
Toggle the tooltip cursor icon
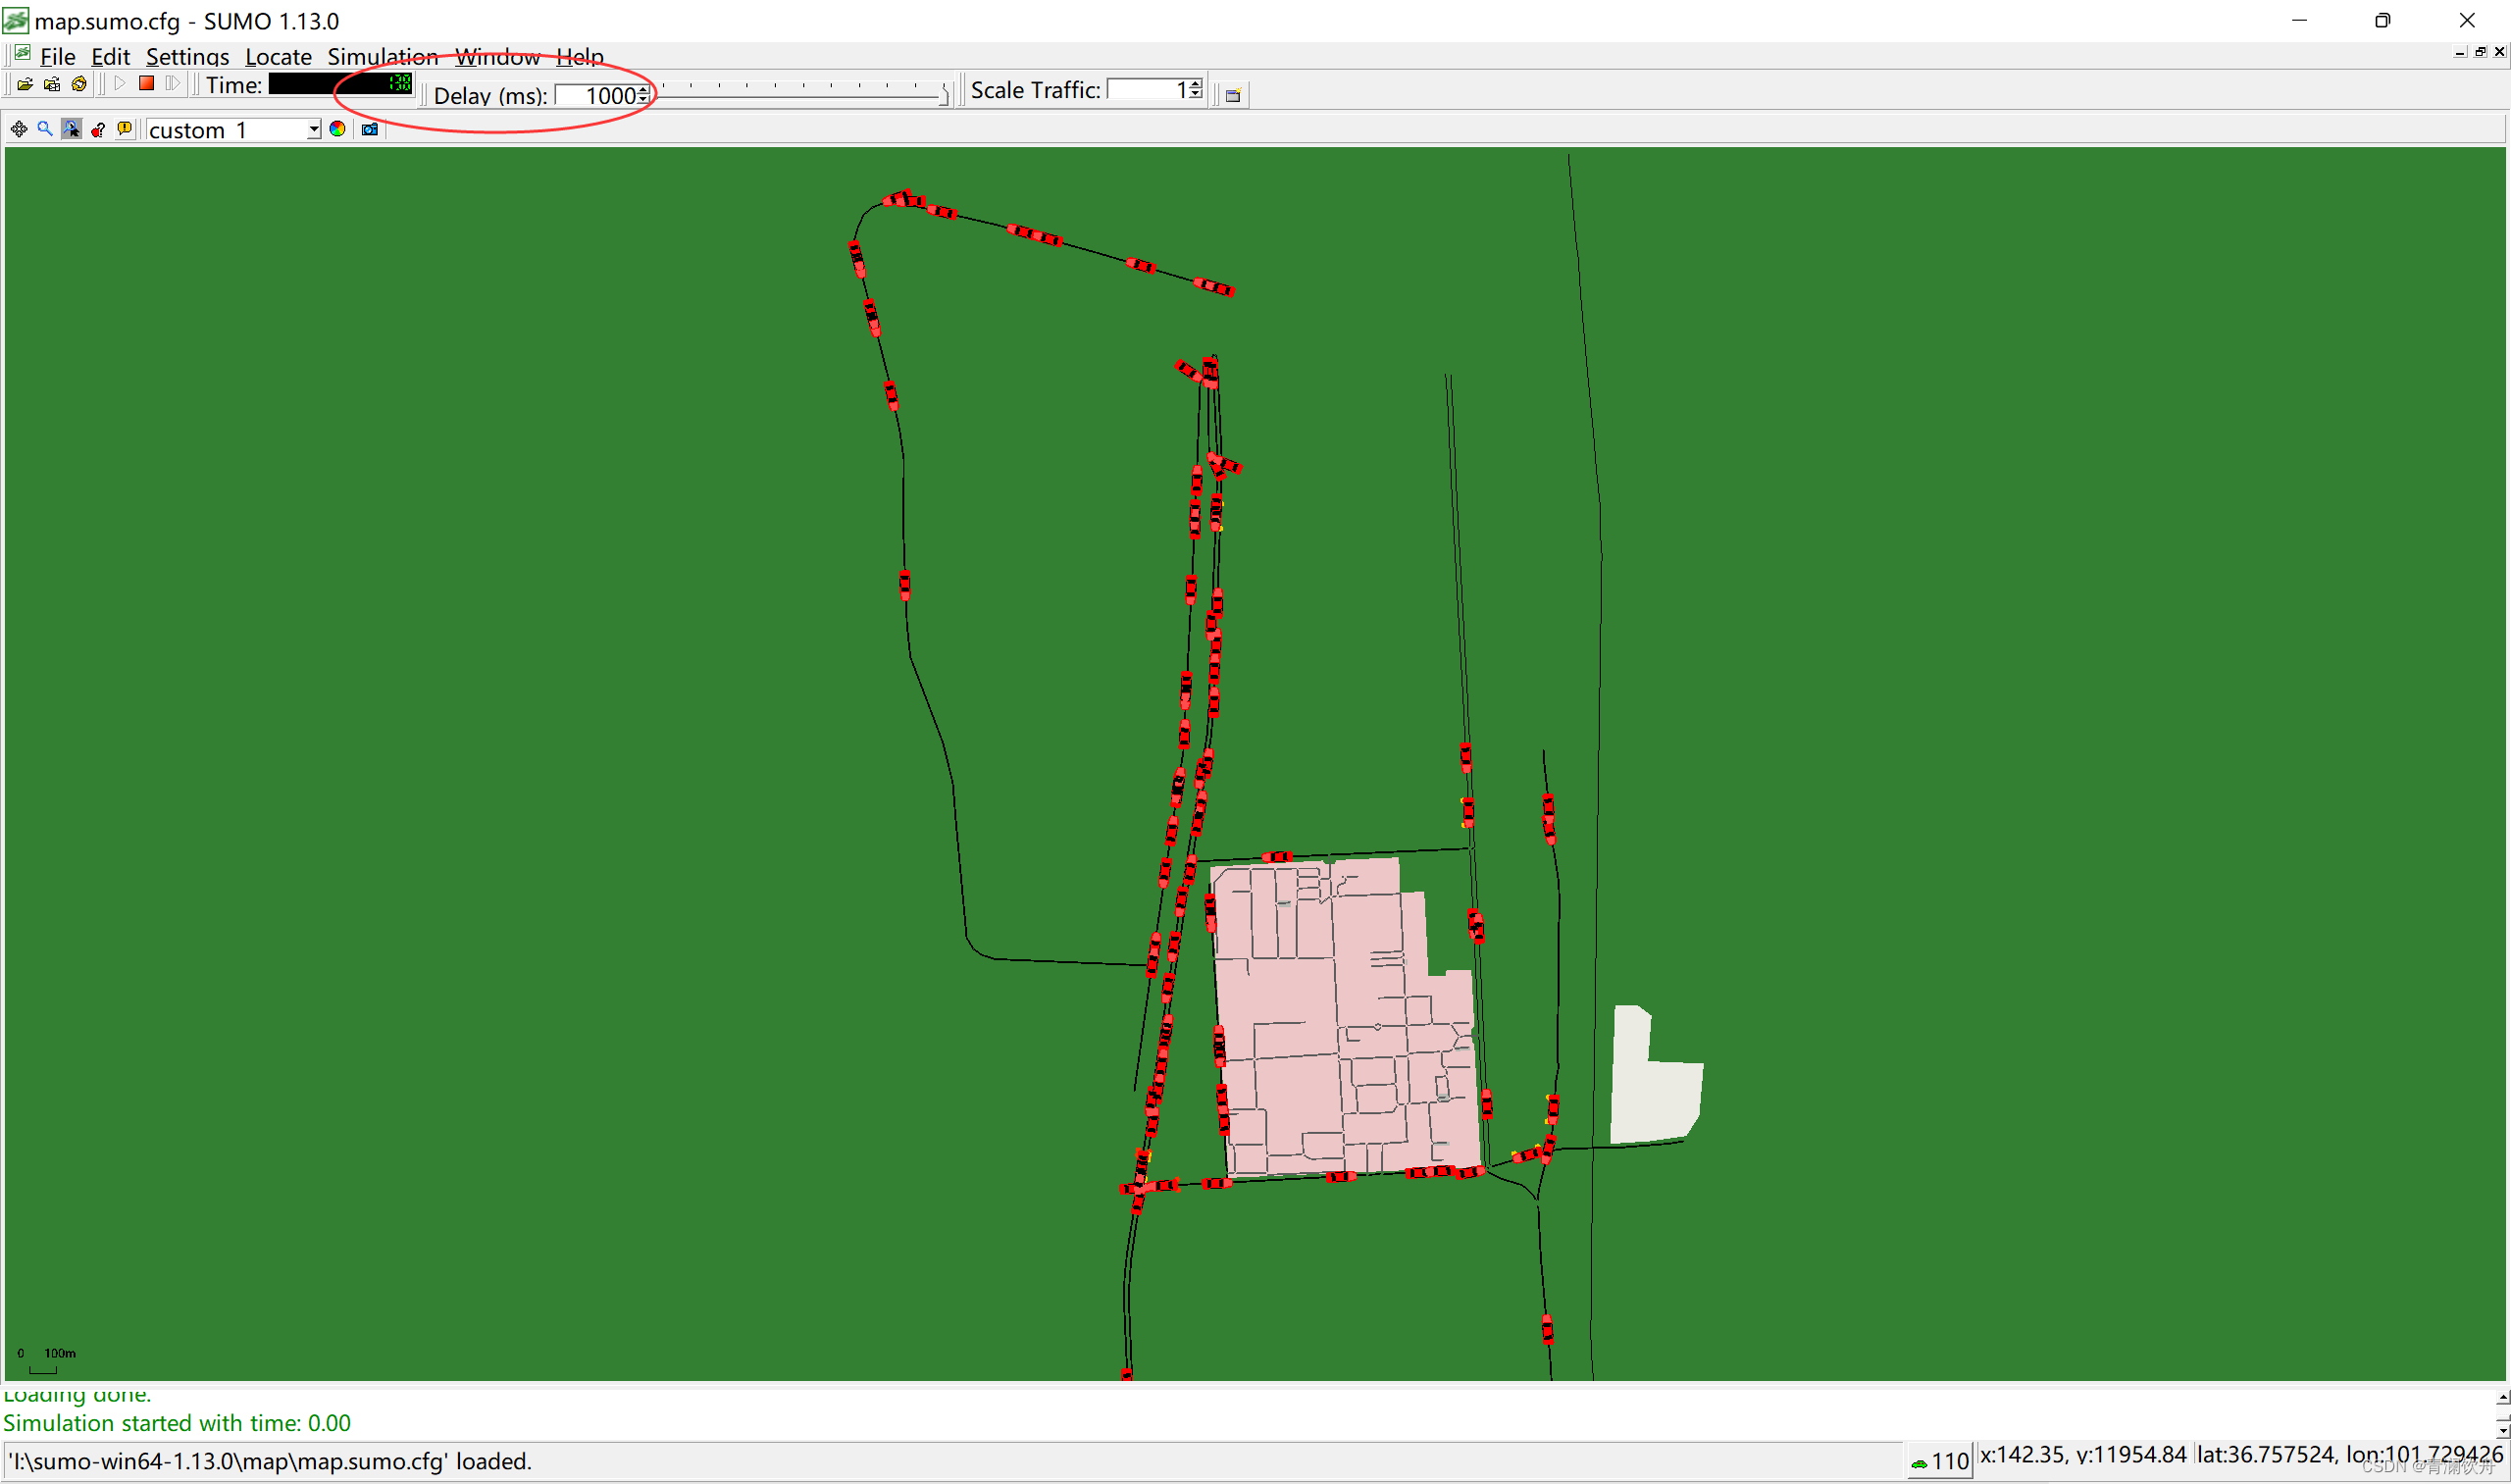click(71, 129)
